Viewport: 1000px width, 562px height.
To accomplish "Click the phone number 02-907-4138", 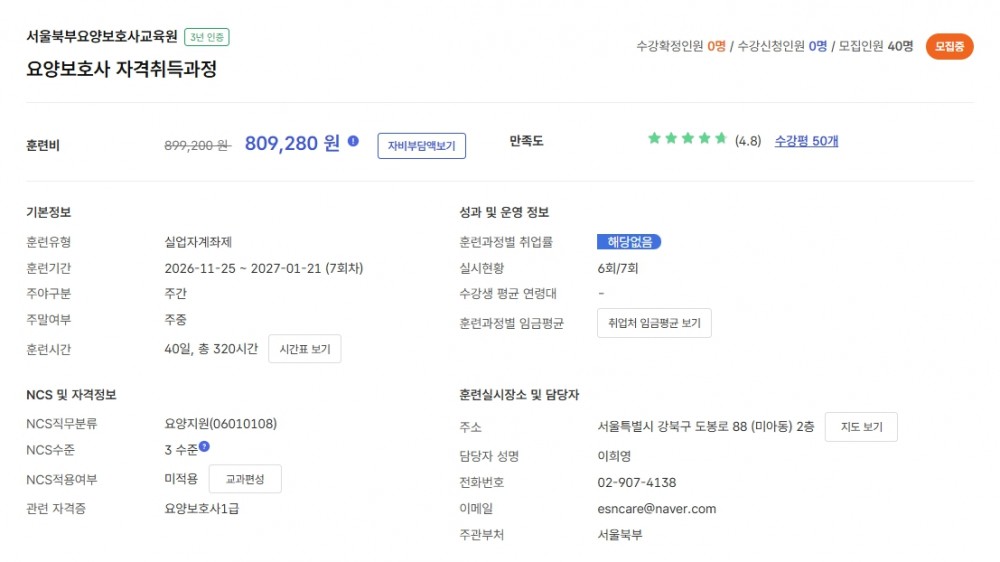I will point(636,483).
